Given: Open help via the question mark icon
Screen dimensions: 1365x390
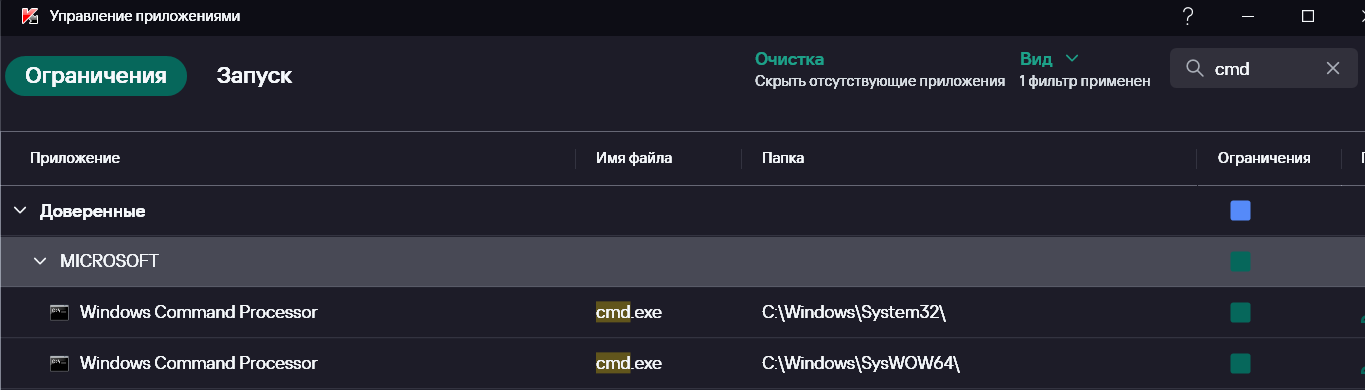Looking at the screenshot, I should click(1188, 16).
